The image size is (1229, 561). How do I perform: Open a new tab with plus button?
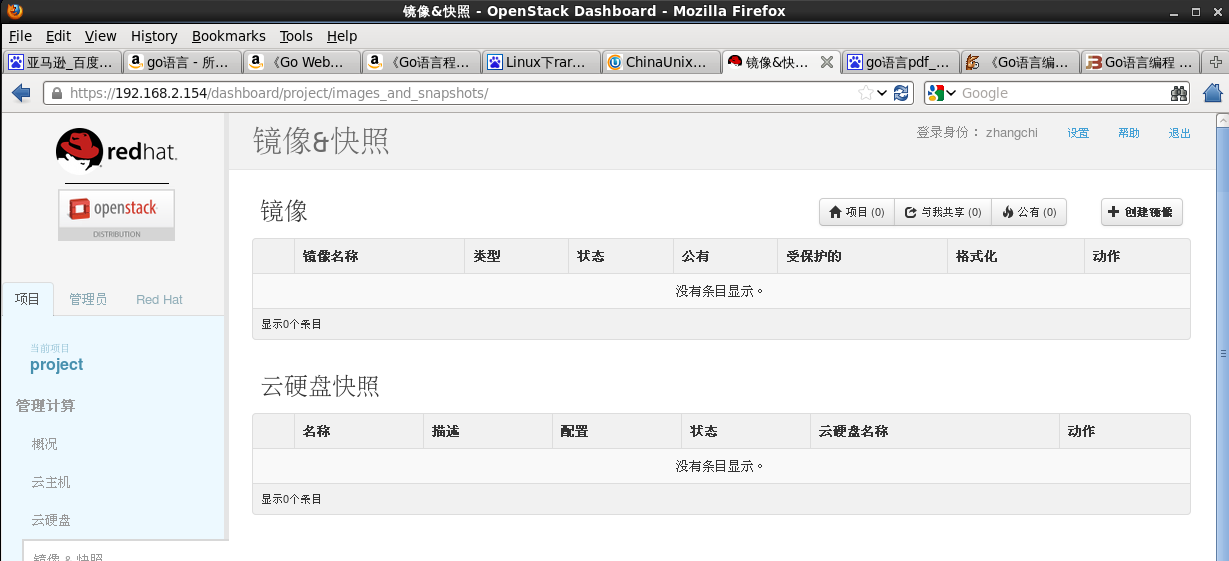(1214, 62)
